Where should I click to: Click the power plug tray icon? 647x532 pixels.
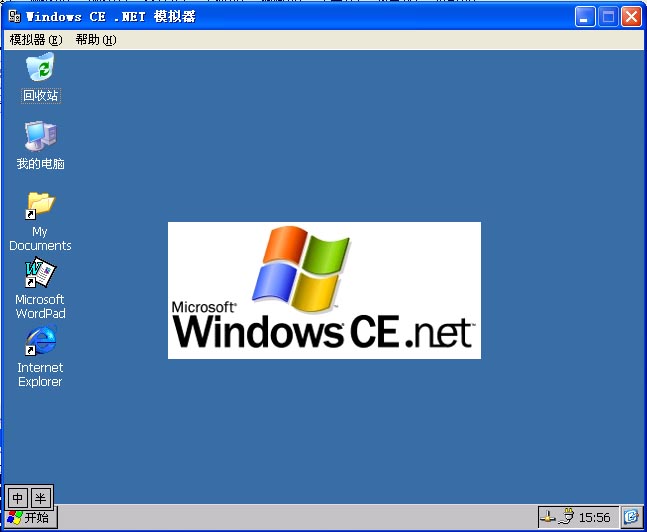point(567,517)
